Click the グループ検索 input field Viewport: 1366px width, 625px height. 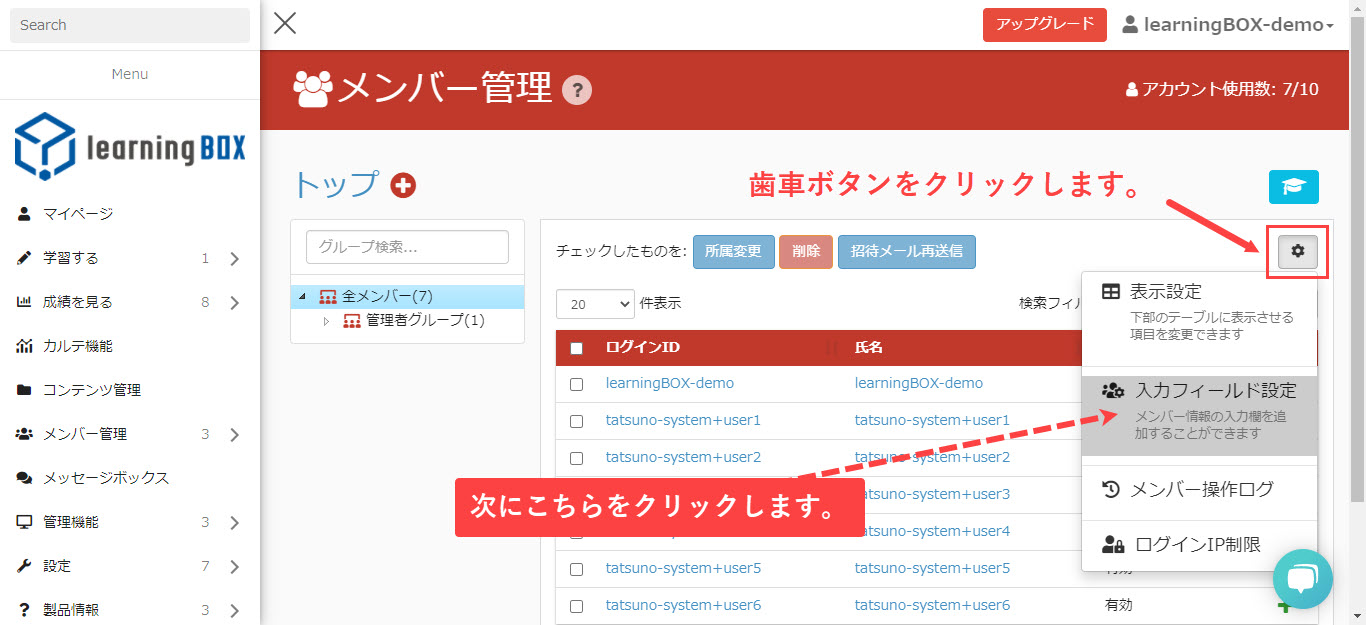tap(407, 247)
